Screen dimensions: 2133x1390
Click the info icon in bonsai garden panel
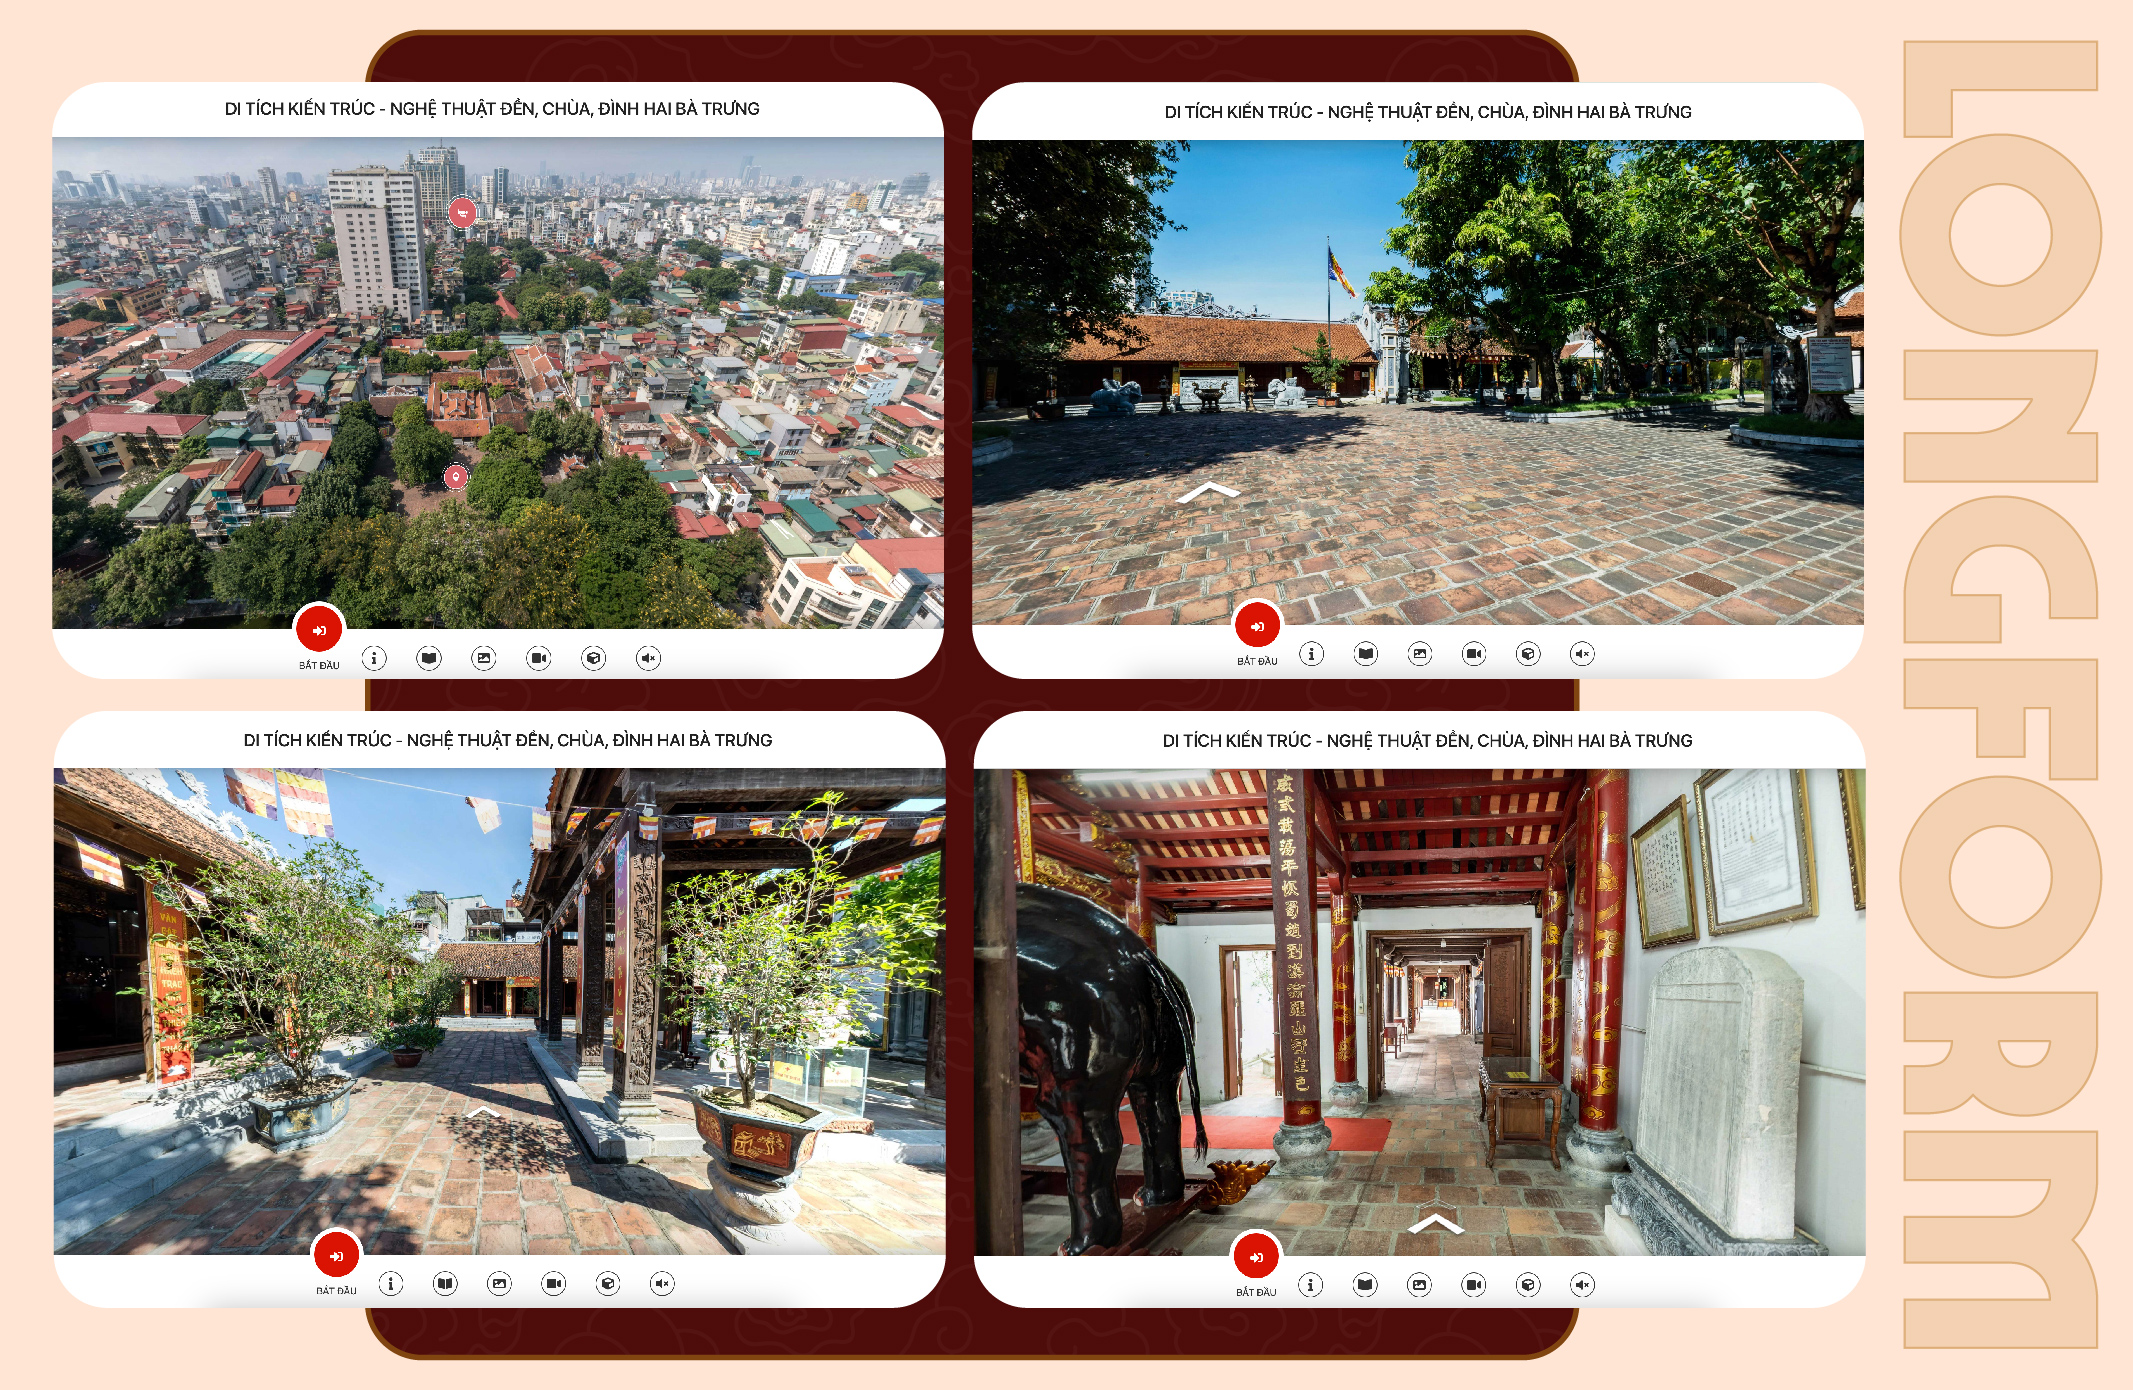391,1283
